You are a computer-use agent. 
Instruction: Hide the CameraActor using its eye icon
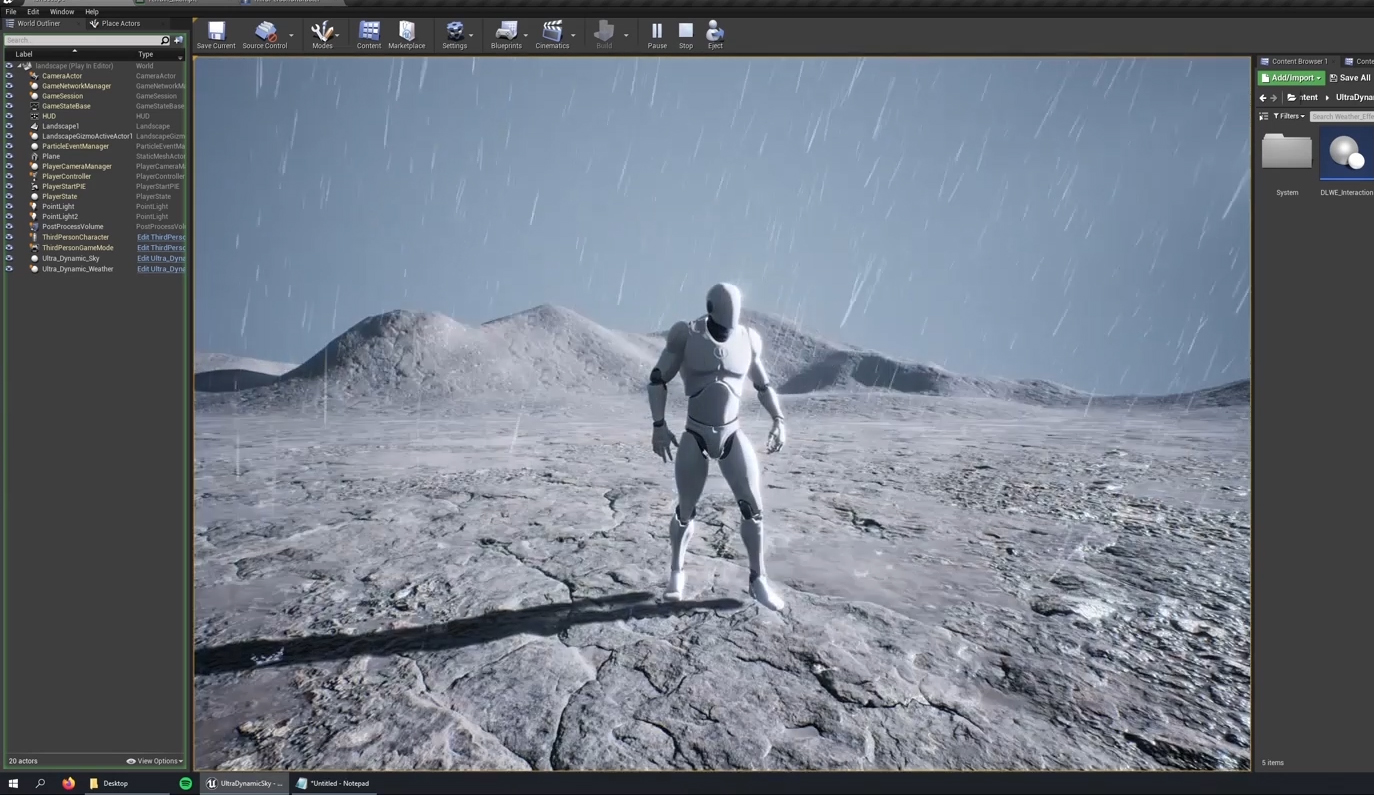(x=9, y=76)
